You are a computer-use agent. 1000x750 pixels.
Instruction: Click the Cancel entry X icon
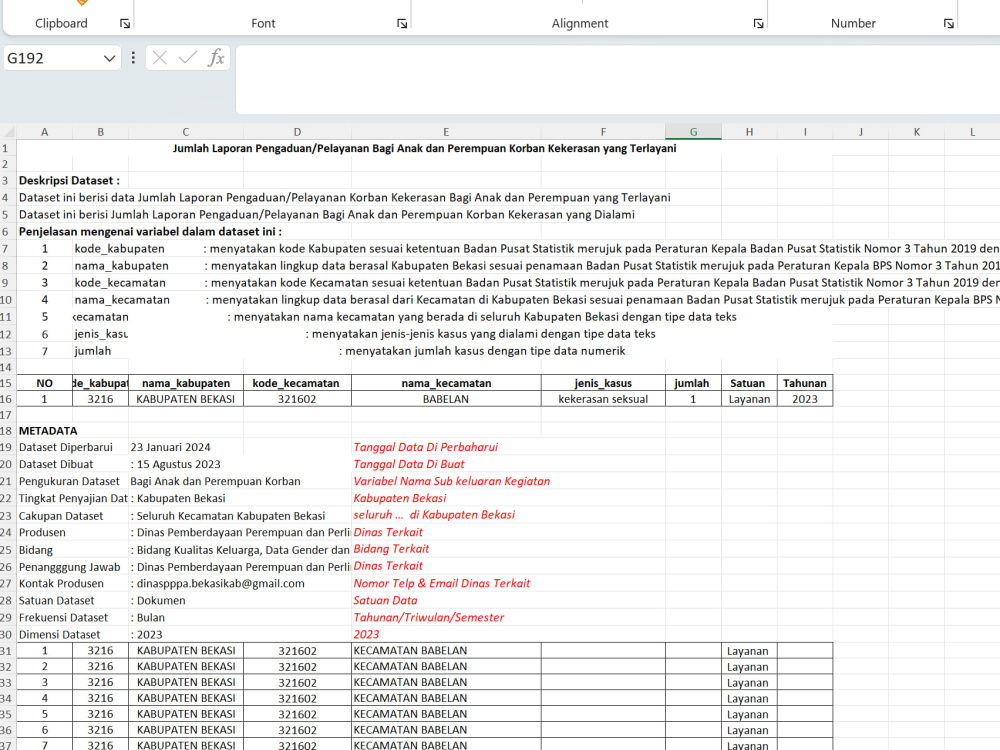pos(159,58)
